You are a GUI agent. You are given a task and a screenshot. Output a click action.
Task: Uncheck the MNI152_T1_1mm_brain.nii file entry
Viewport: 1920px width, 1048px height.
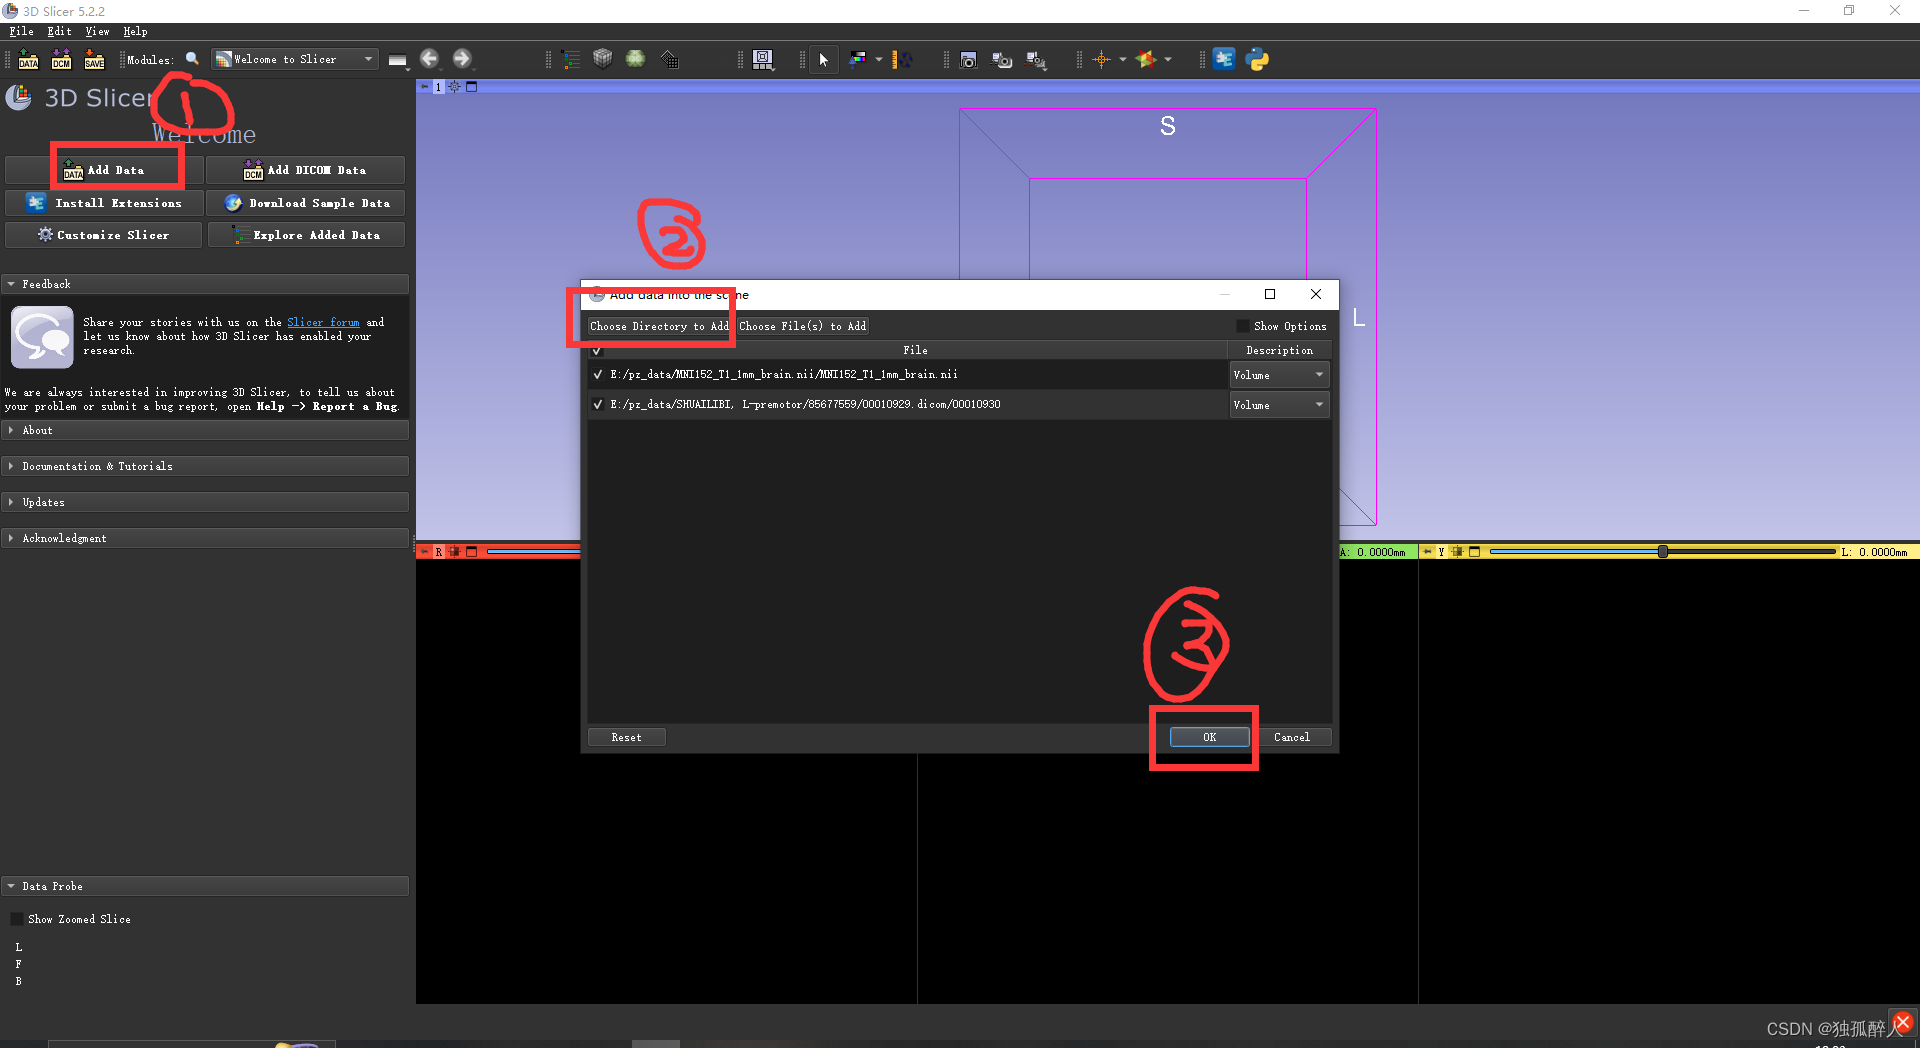point(597,374)
